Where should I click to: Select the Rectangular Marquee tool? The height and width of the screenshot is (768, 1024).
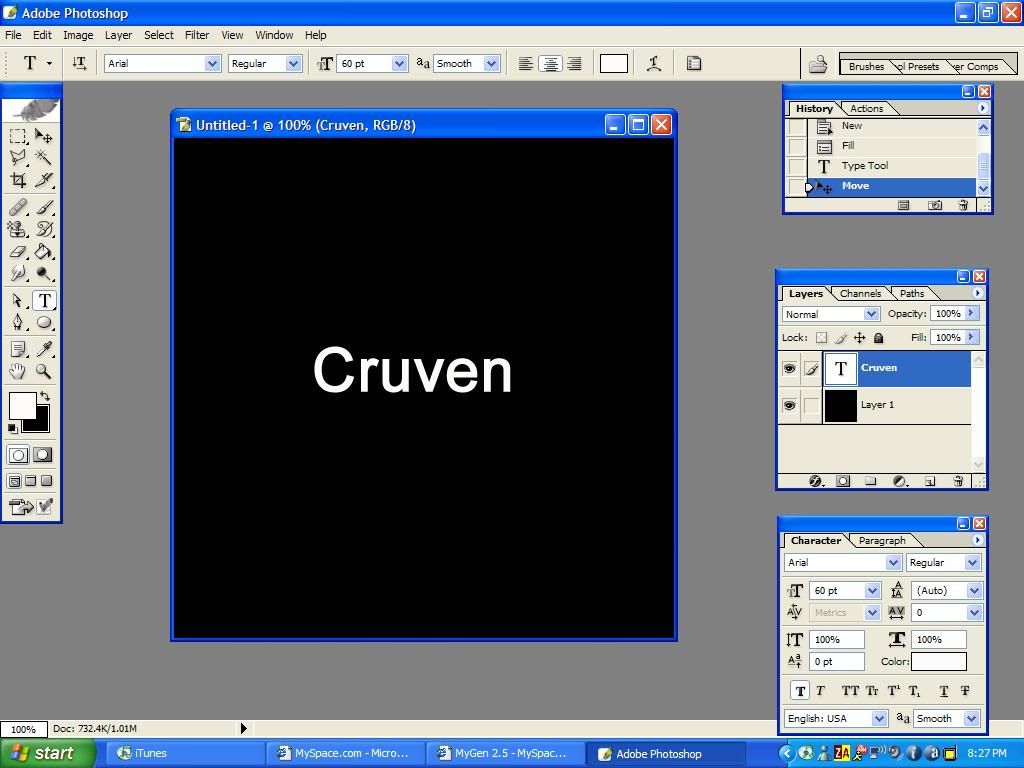tap(18, 136)
